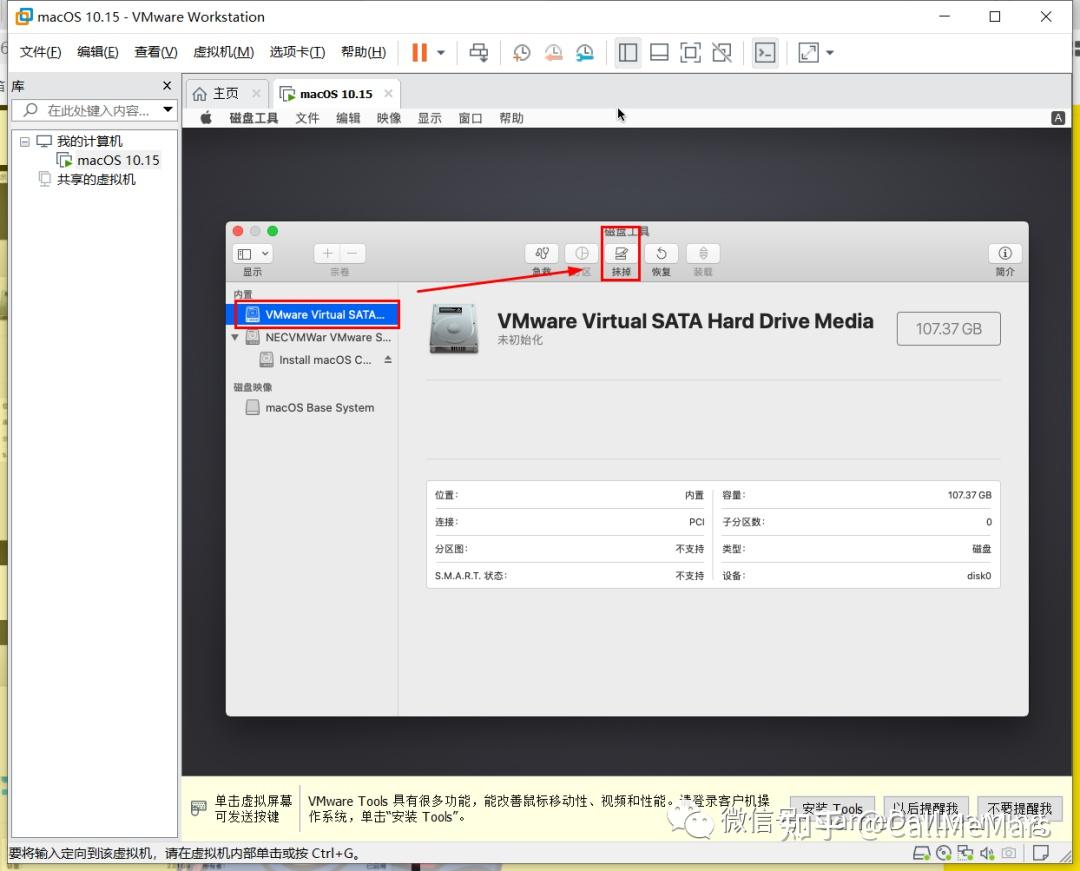Open the macOS 文件 menu

pyautogui.click(x=307, y=118)
